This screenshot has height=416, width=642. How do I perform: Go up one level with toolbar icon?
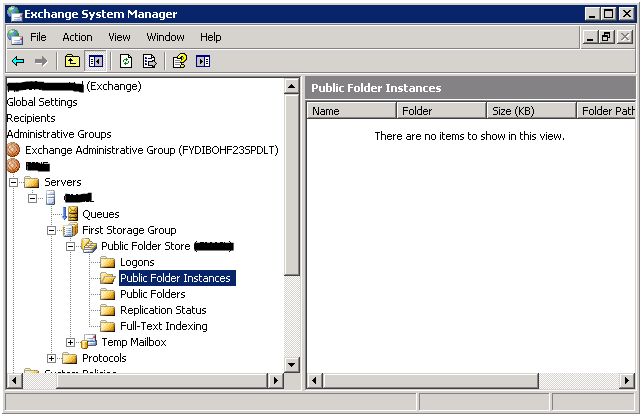[x=72, y=61]
